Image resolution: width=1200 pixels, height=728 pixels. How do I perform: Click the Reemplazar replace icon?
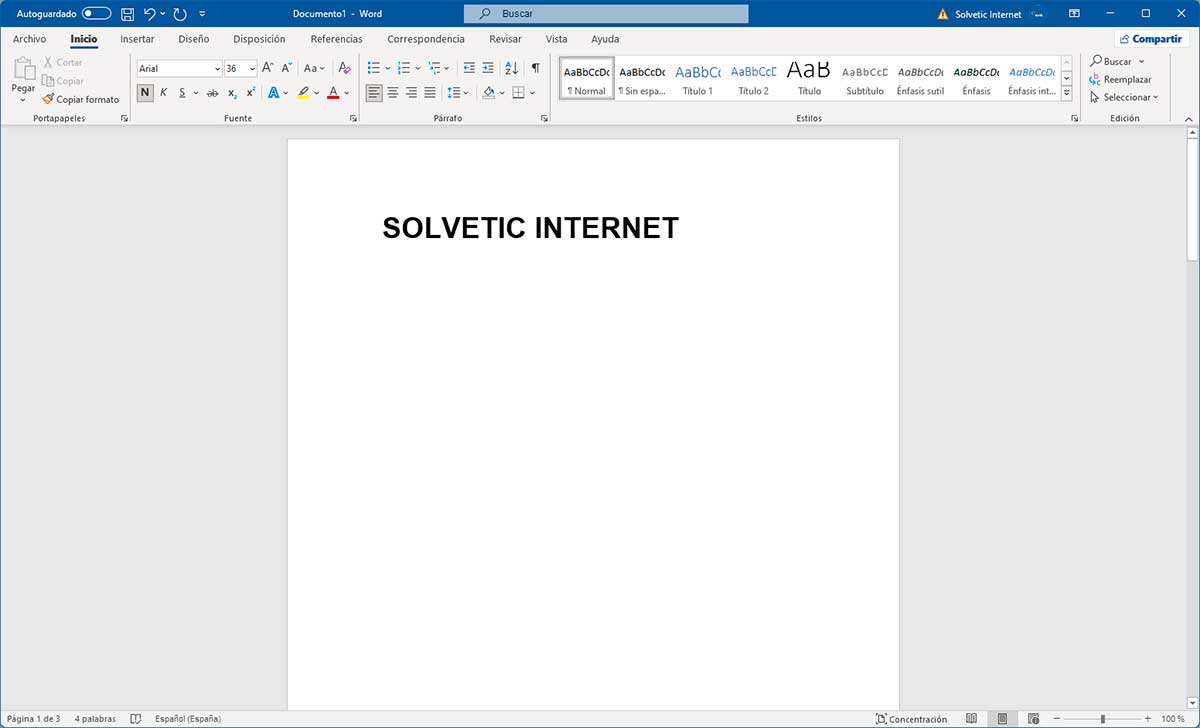(x=1095, y=79)
